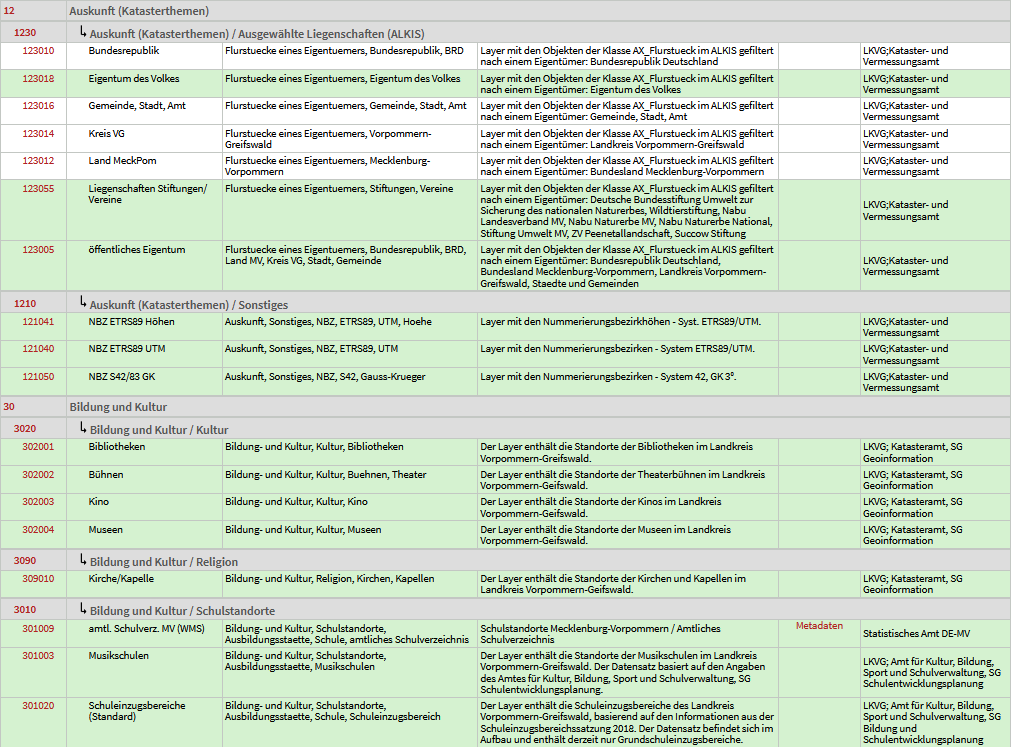Open the Metadaten link for Schulverzeichnis

tap(819, 626)
